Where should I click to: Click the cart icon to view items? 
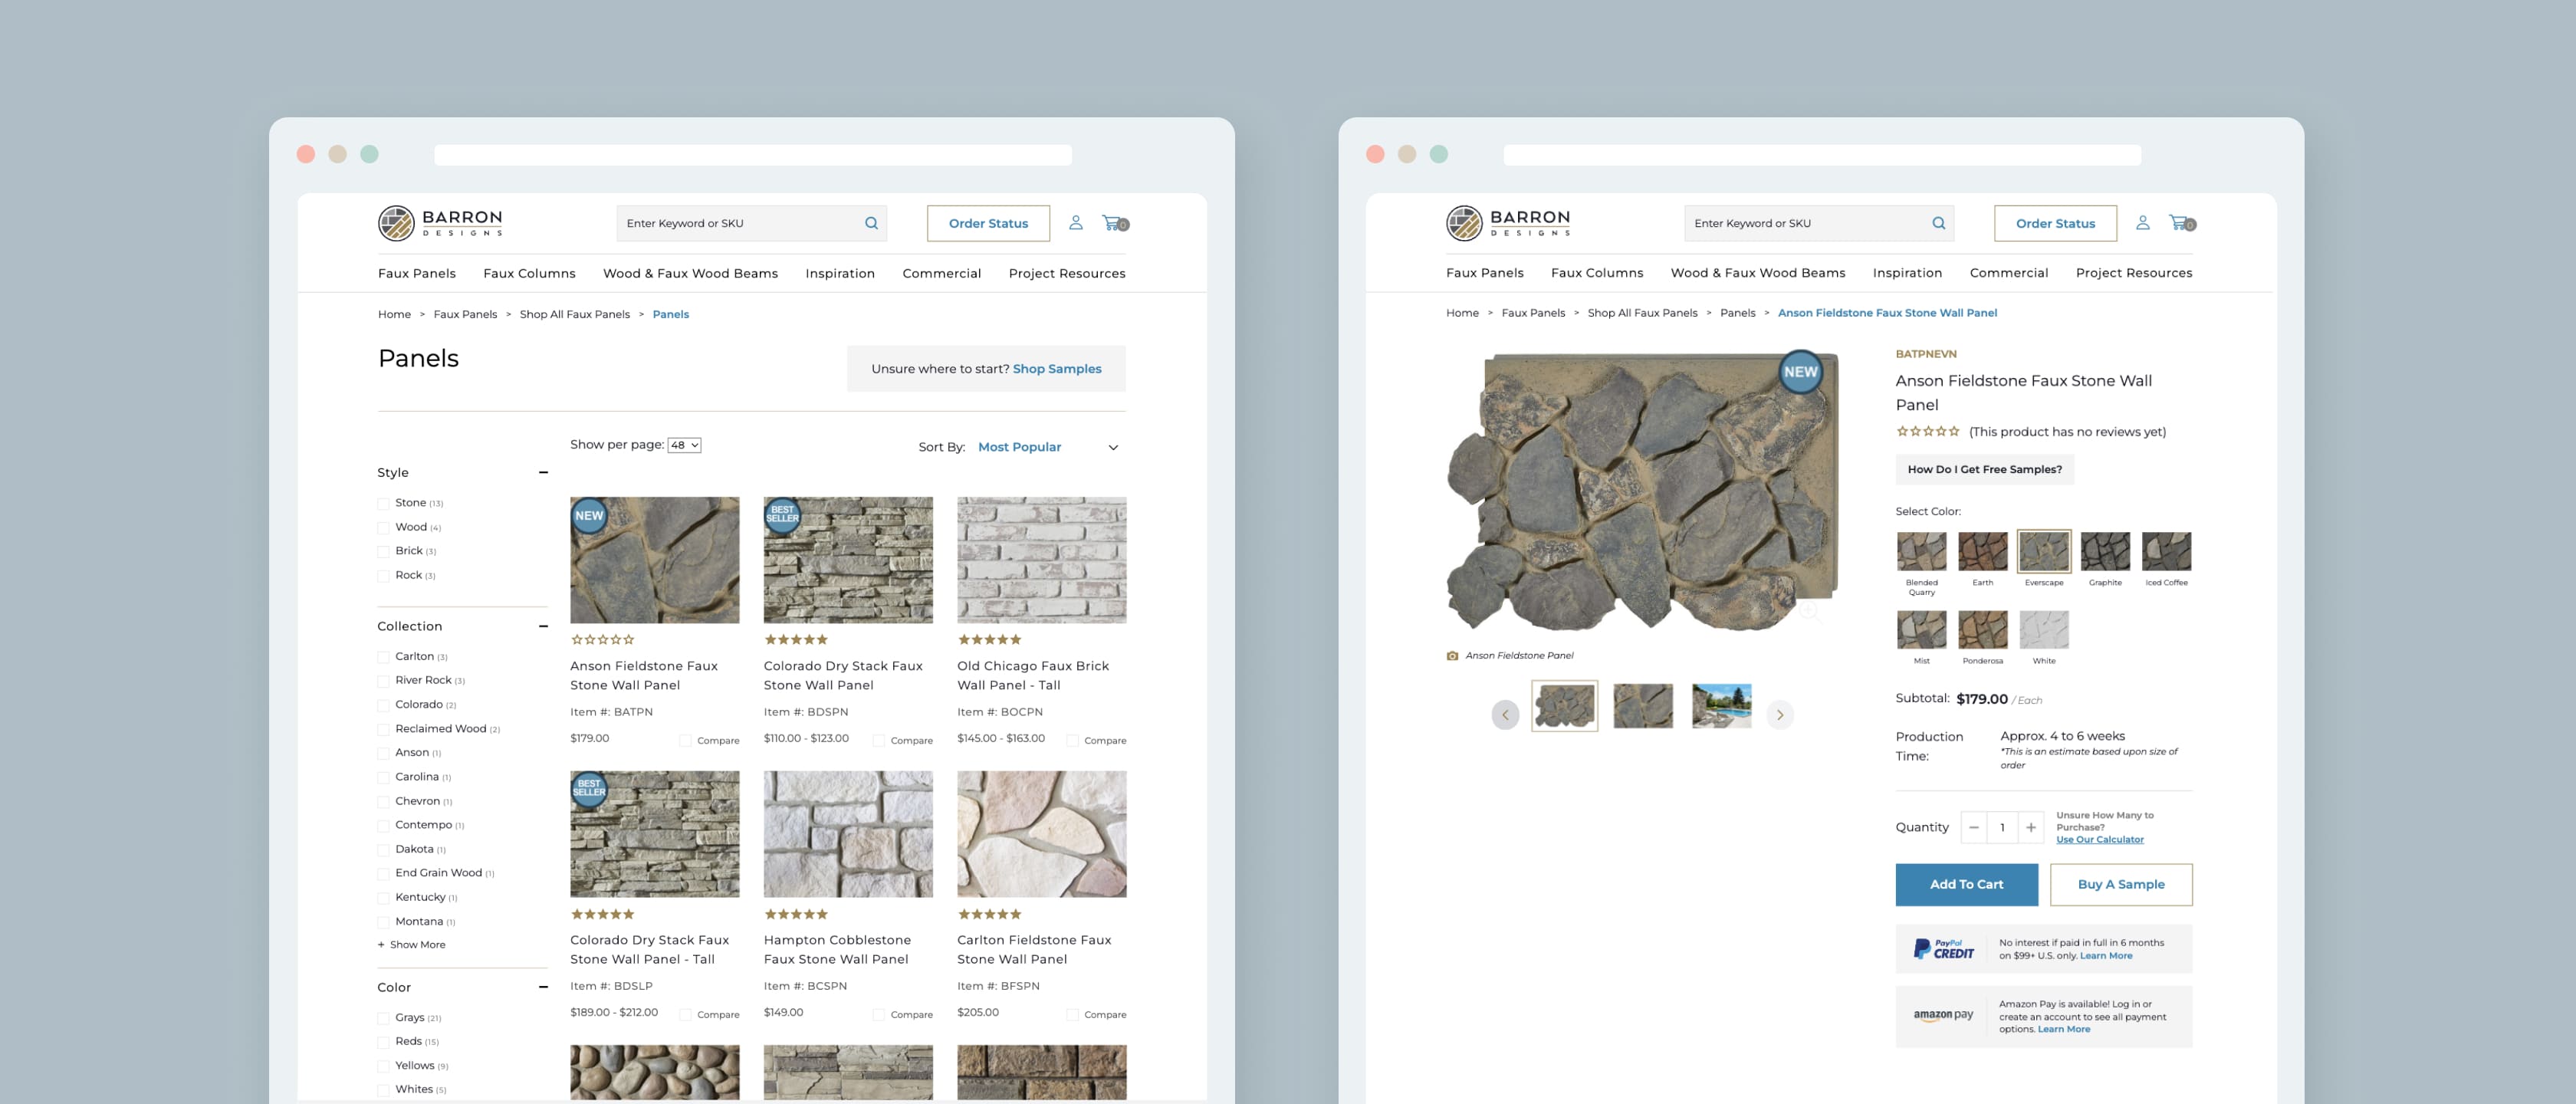point(1115,222)
